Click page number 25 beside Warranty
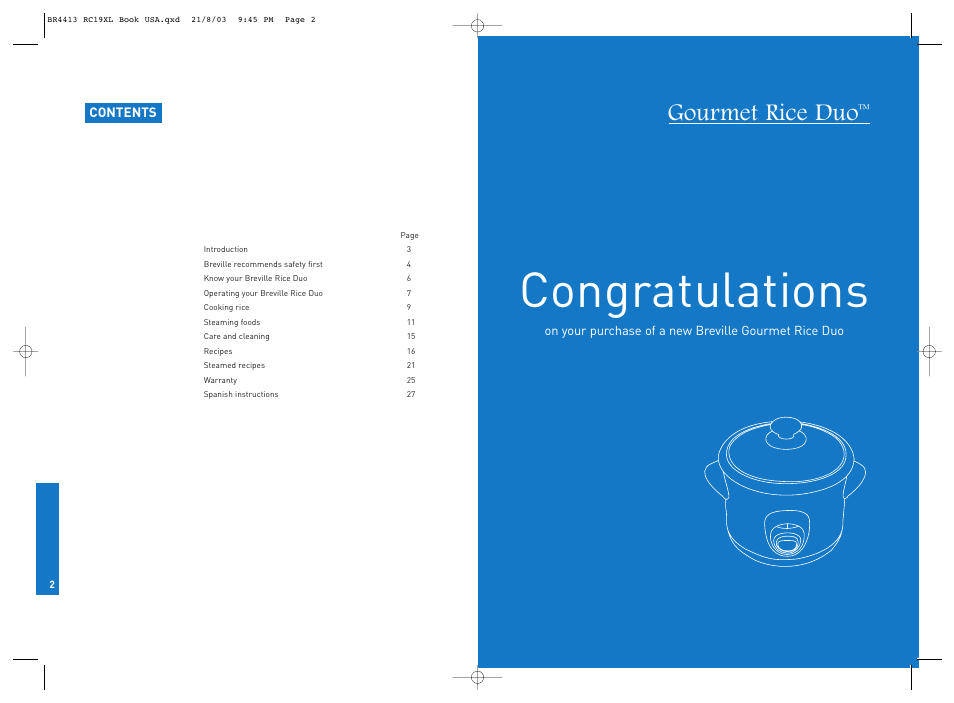Image resolution: width=954 pixels, height=703 pixels. (411, 380)
